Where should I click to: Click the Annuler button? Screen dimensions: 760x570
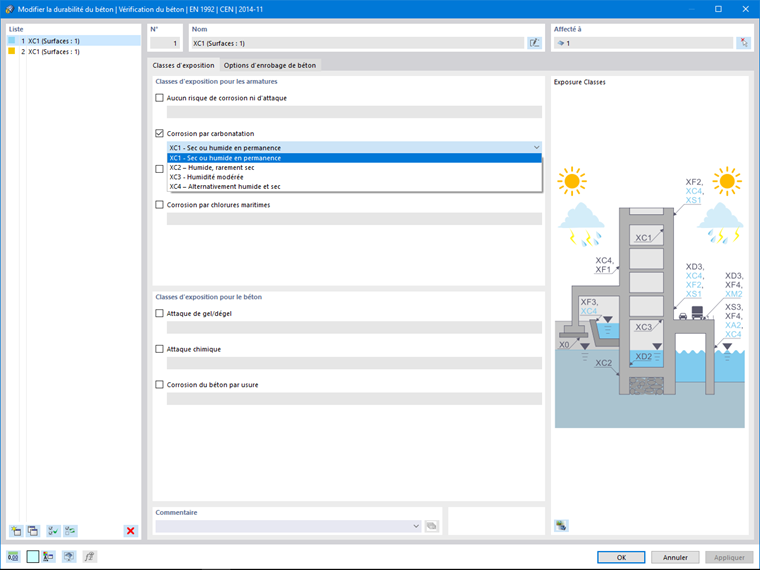point(675,557)
